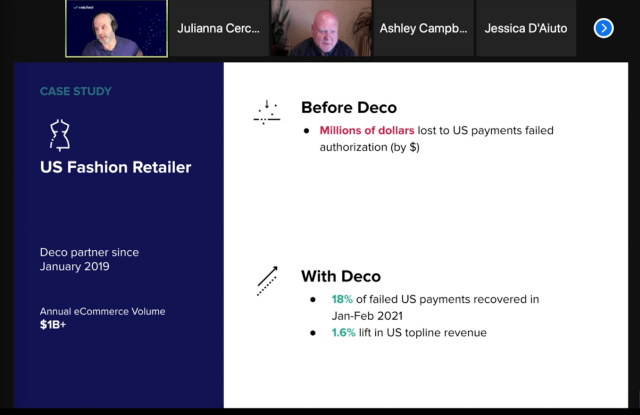Select Jessica D'Aiuto participant tile
The height and width of the screenshot is (415, 640).
coord(526,28)
